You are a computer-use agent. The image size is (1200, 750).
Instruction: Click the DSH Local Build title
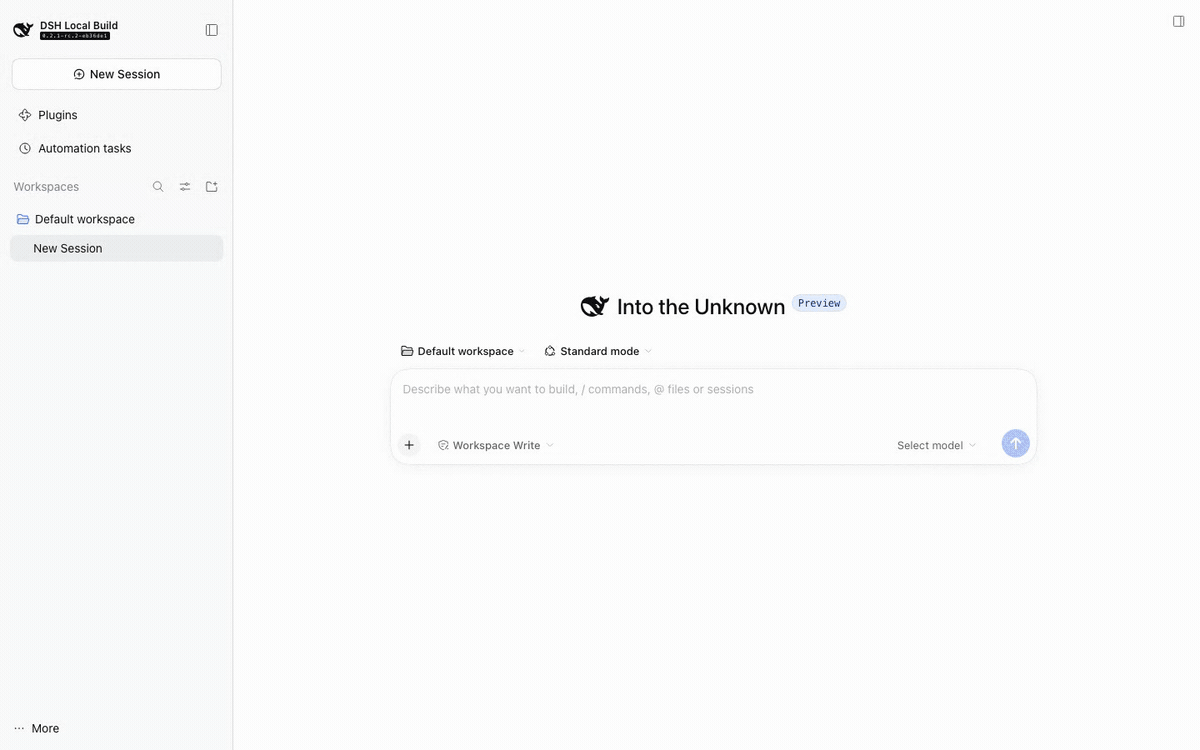(79, 25)
